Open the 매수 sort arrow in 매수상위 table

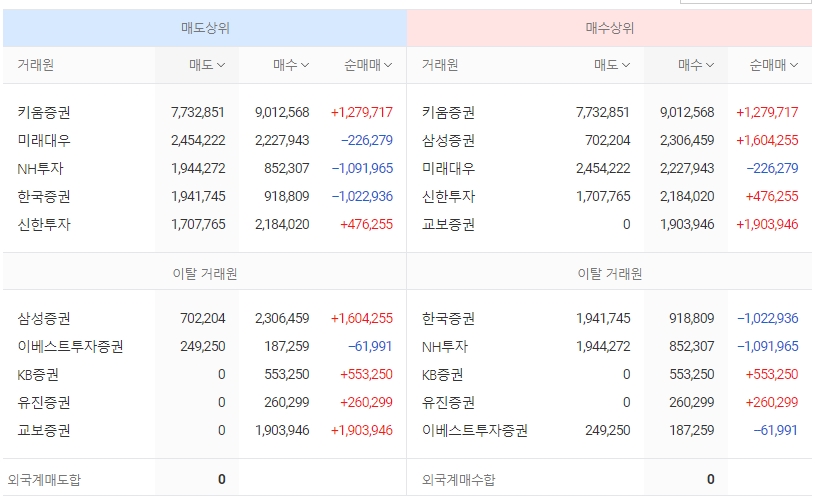pos(710,65)
